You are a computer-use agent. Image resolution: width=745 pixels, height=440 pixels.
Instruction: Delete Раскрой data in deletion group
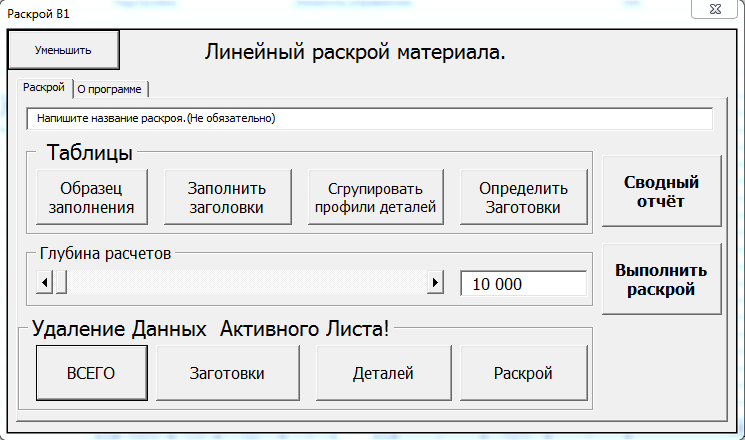click(524, 373)
